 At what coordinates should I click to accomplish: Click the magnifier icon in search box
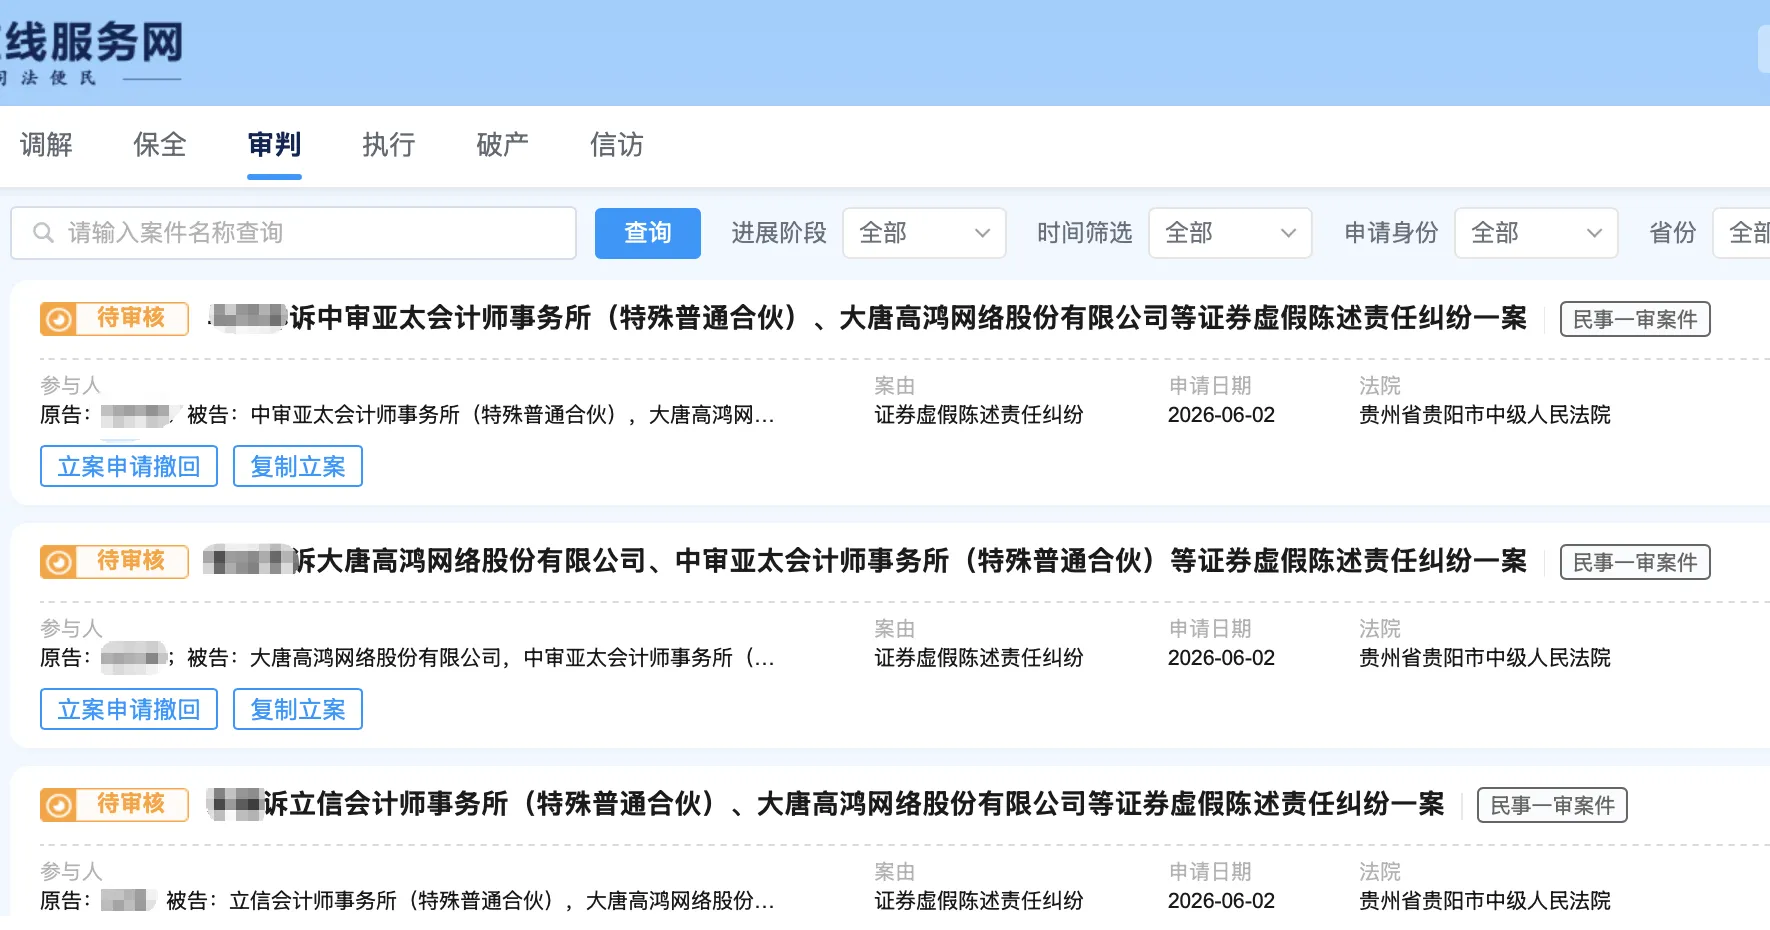coord(43,233)
